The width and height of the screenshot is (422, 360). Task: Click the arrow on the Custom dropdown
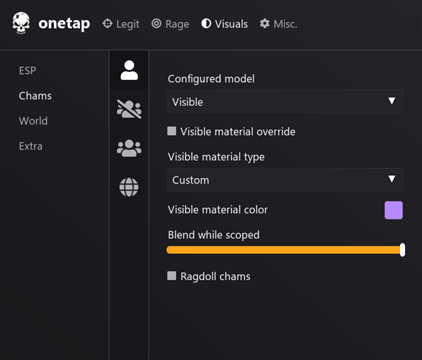392,179
